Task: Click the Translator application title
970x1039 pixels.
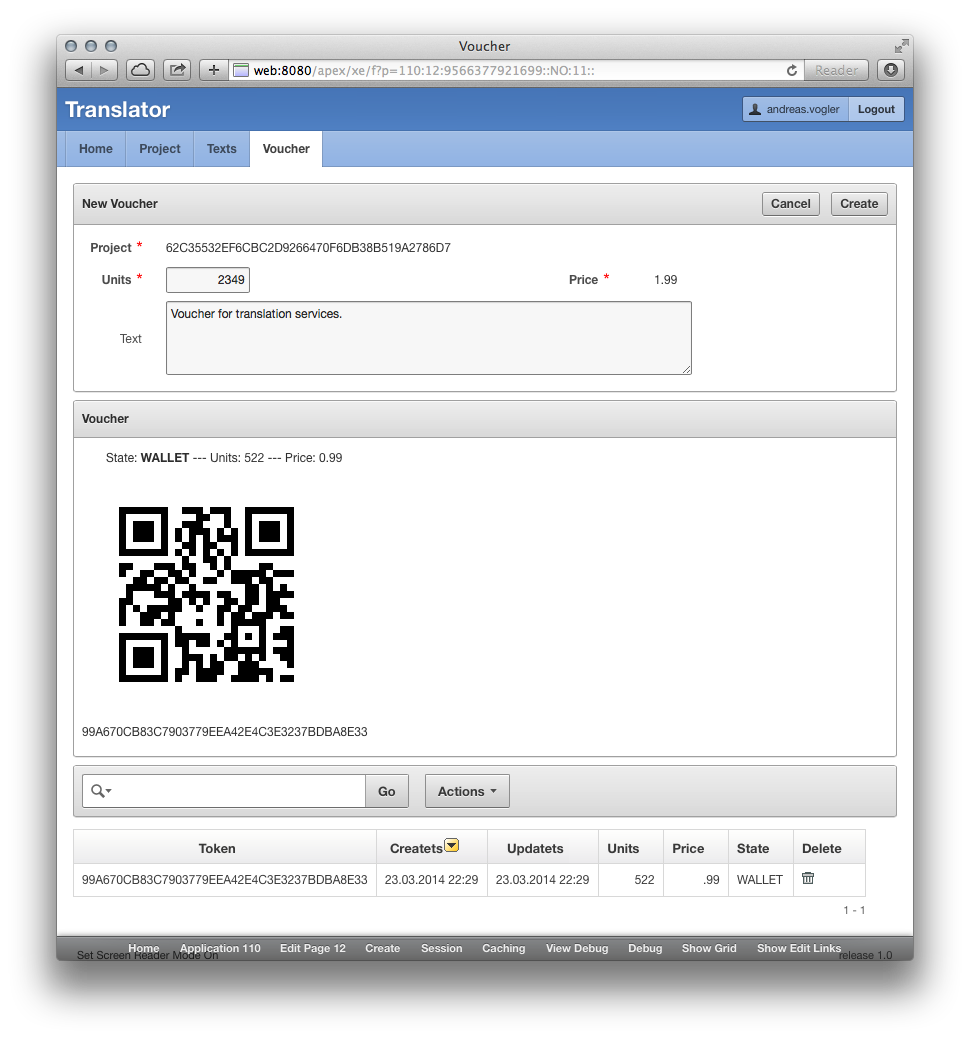Action: coord(118,109)
